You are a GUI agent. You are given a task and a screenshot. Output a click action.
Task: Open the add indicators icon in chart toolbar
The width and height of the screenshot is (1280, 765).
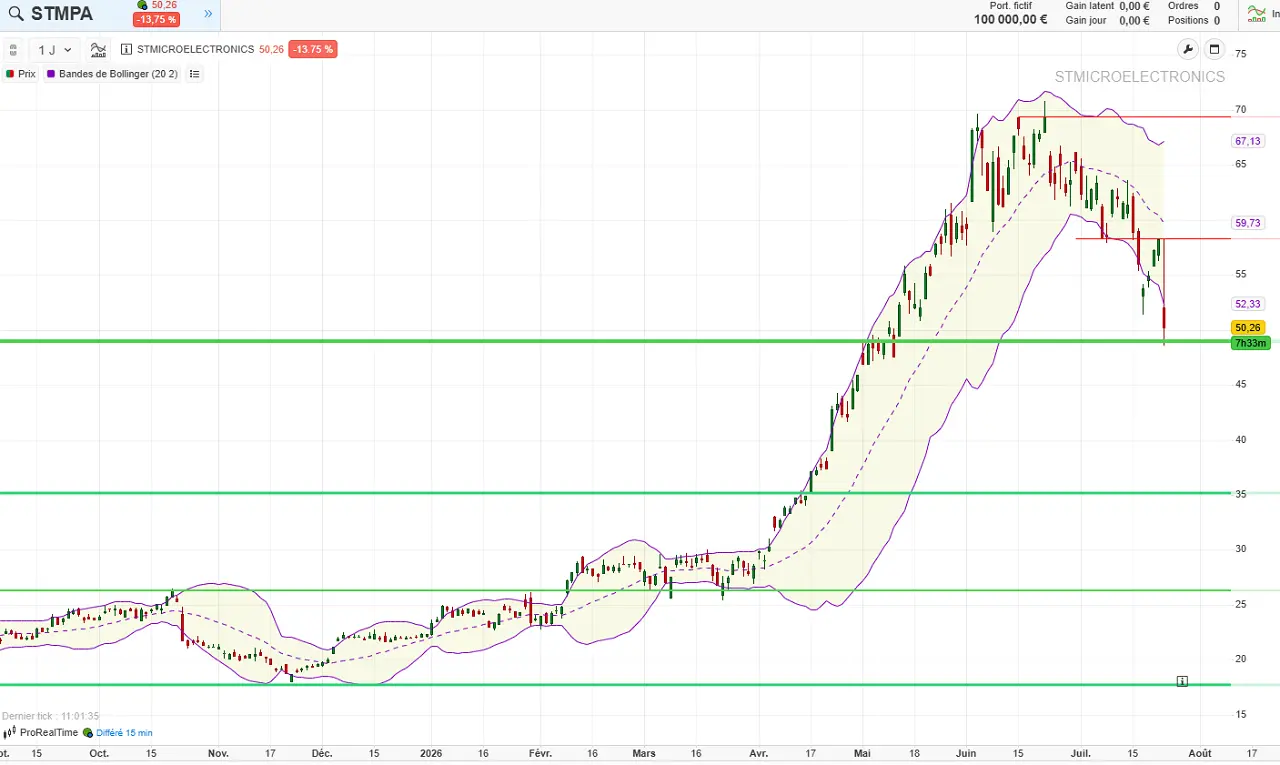coord(98,49)
